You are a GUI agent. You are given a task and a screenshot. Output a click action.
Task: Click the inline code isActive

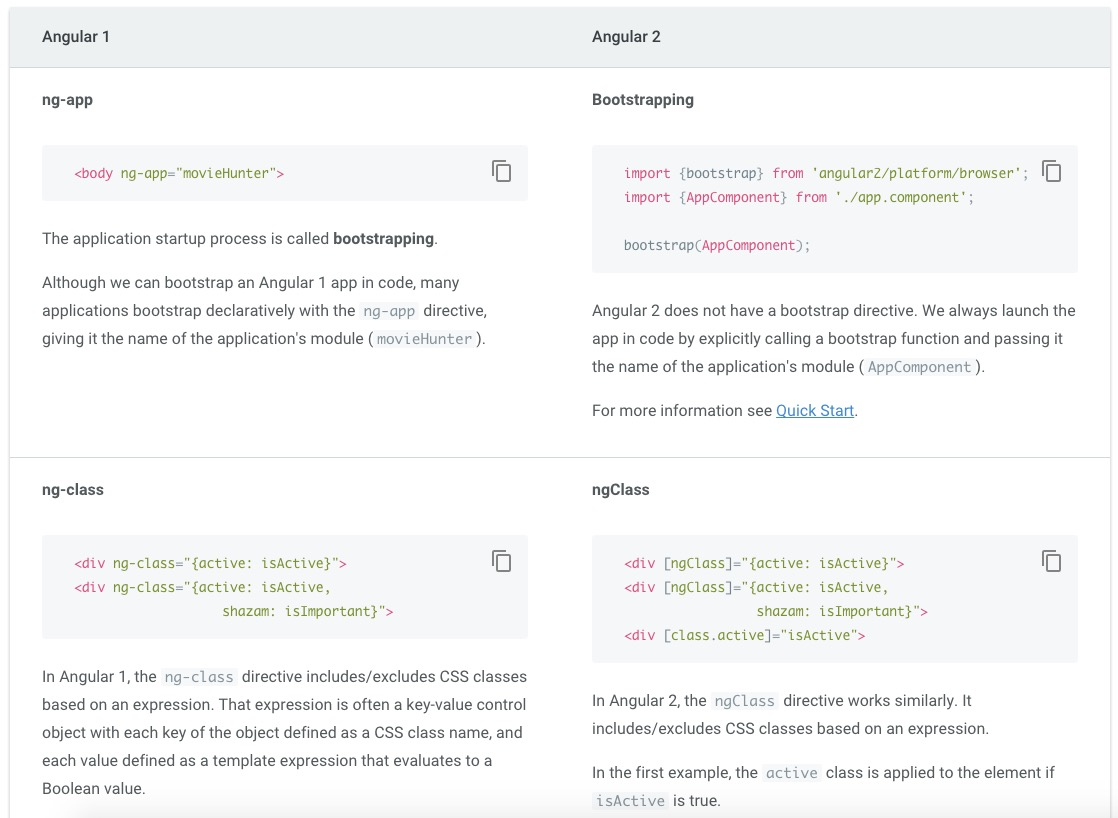(x=630, y=801)
